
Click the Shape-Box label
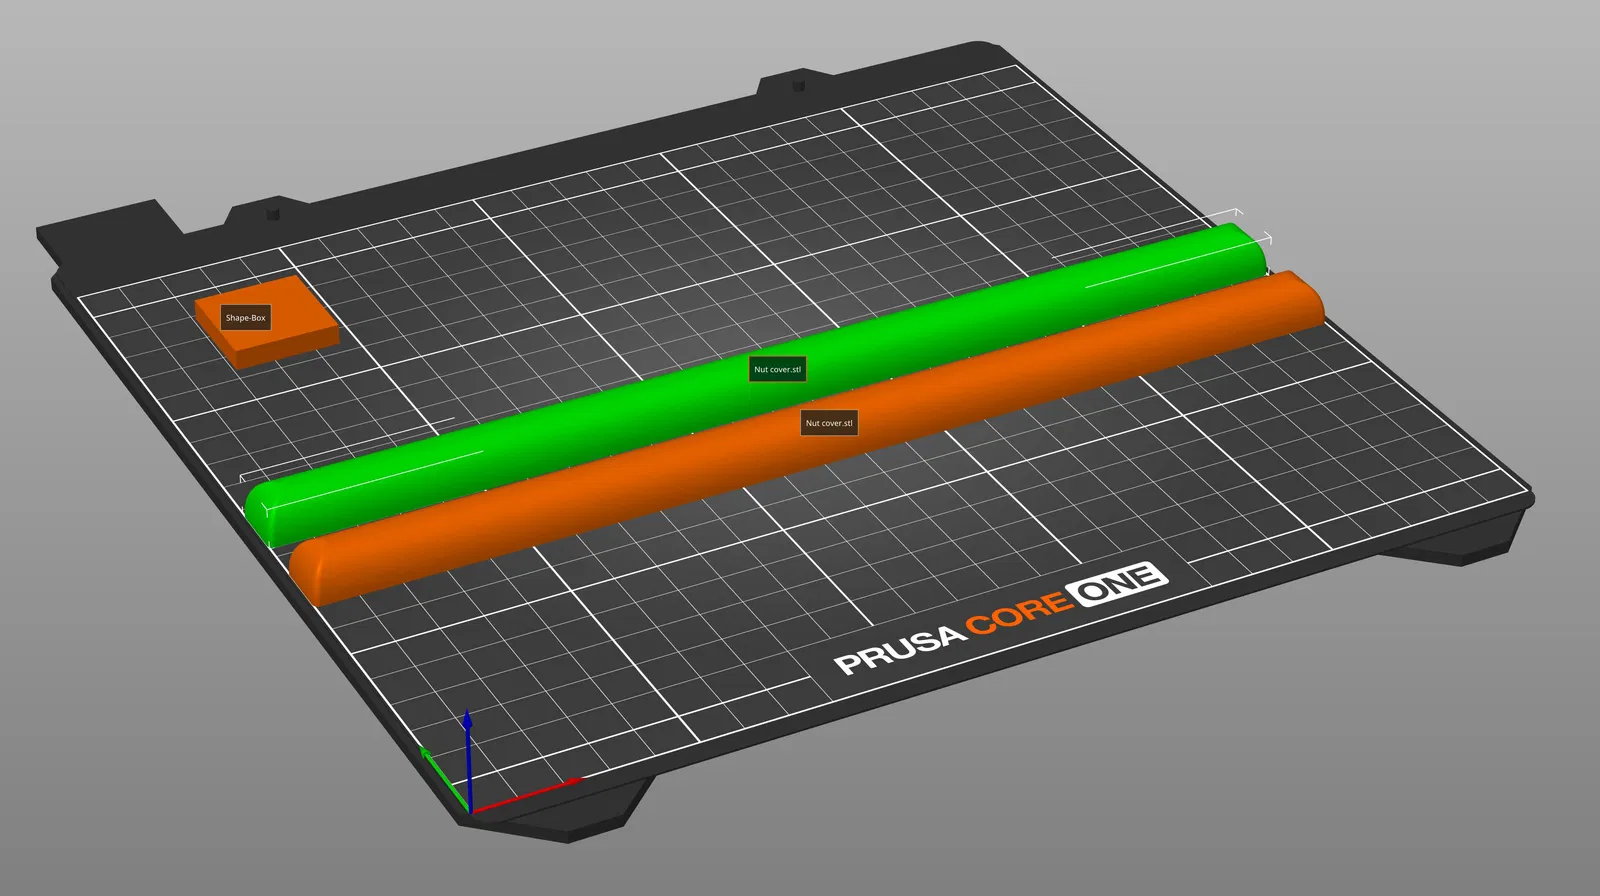coord(245,318)
